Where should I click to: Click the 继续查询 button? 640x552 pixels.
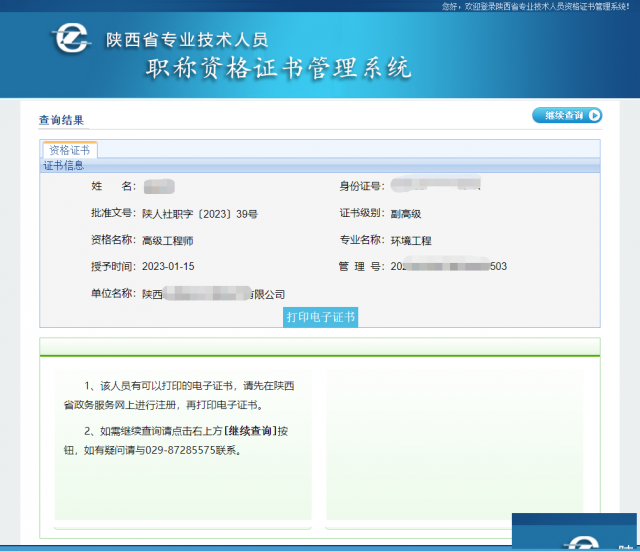(x=567, y=116)
